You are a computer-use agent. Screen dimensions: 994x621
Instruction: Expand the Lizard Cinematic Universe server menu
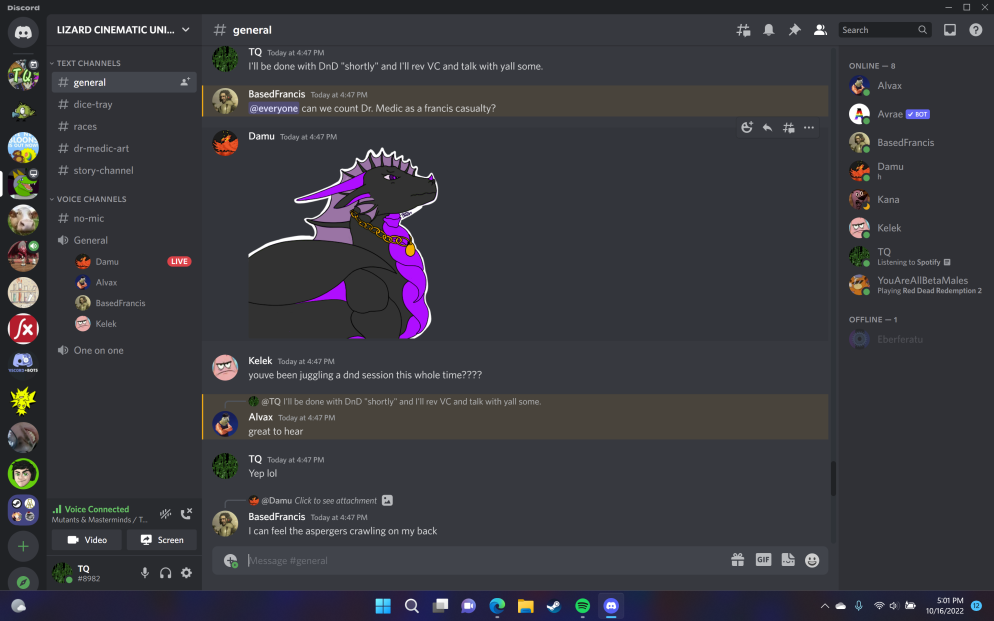click(x=124, y=30)
